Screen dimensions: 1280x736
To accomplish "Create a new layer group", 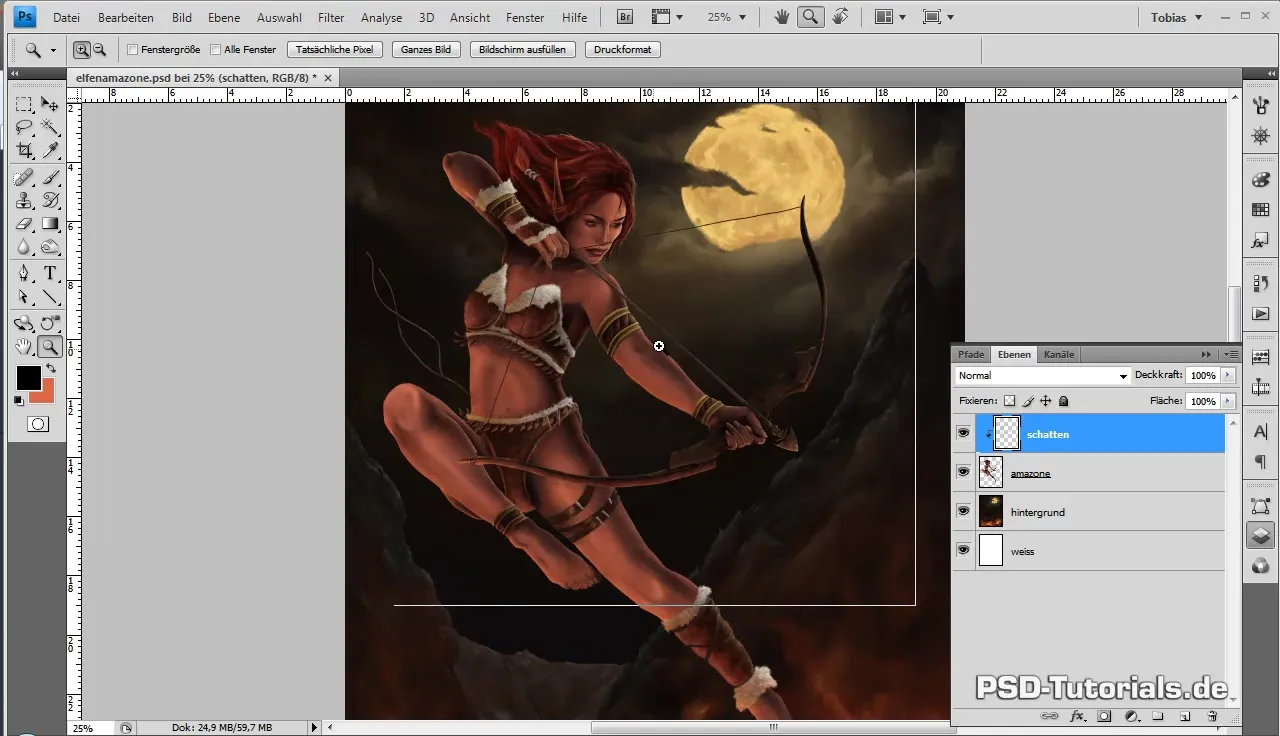I will [x=1158, y=716].
